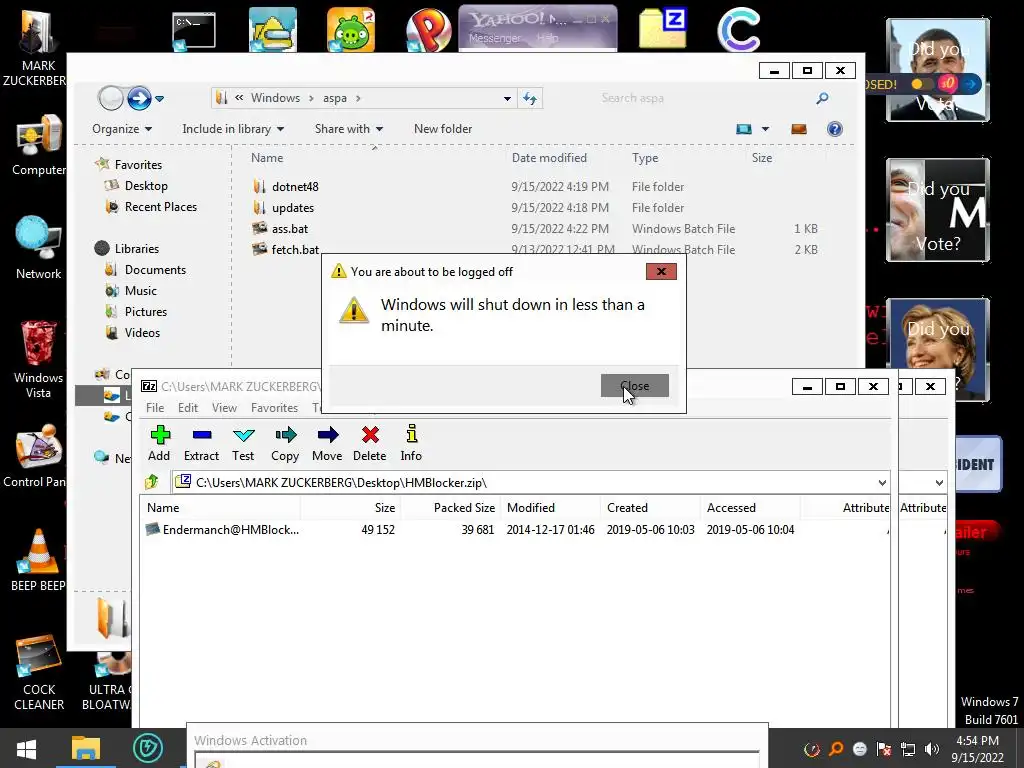
Task: Open the Windows Vista recycle bin icon
Action: pyautogui.click(x=38, y=359)
